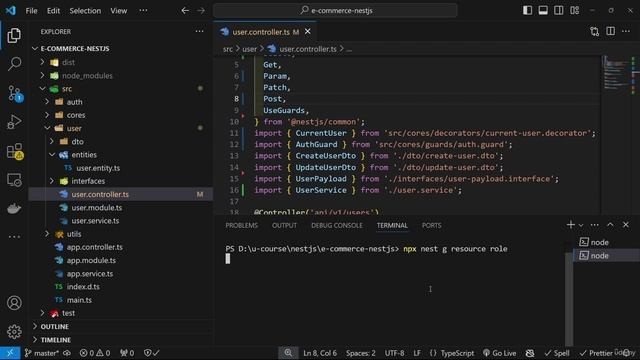Create a new terminal with plus icon
640x360 pixels.
coord(571,225)
